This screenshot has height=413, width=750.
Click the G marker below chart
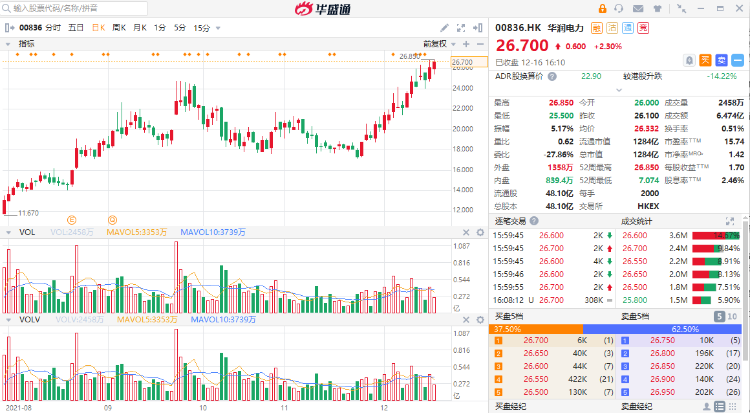pos(112,220)
